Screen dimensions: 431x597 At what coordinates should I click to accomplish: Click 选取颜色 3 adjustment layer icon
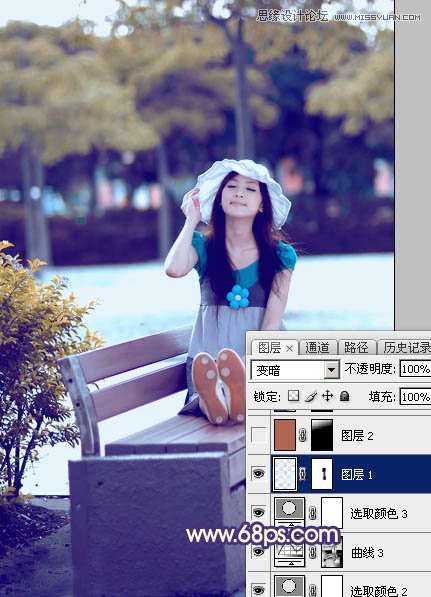pyautogui.click(x=290, y=512)
